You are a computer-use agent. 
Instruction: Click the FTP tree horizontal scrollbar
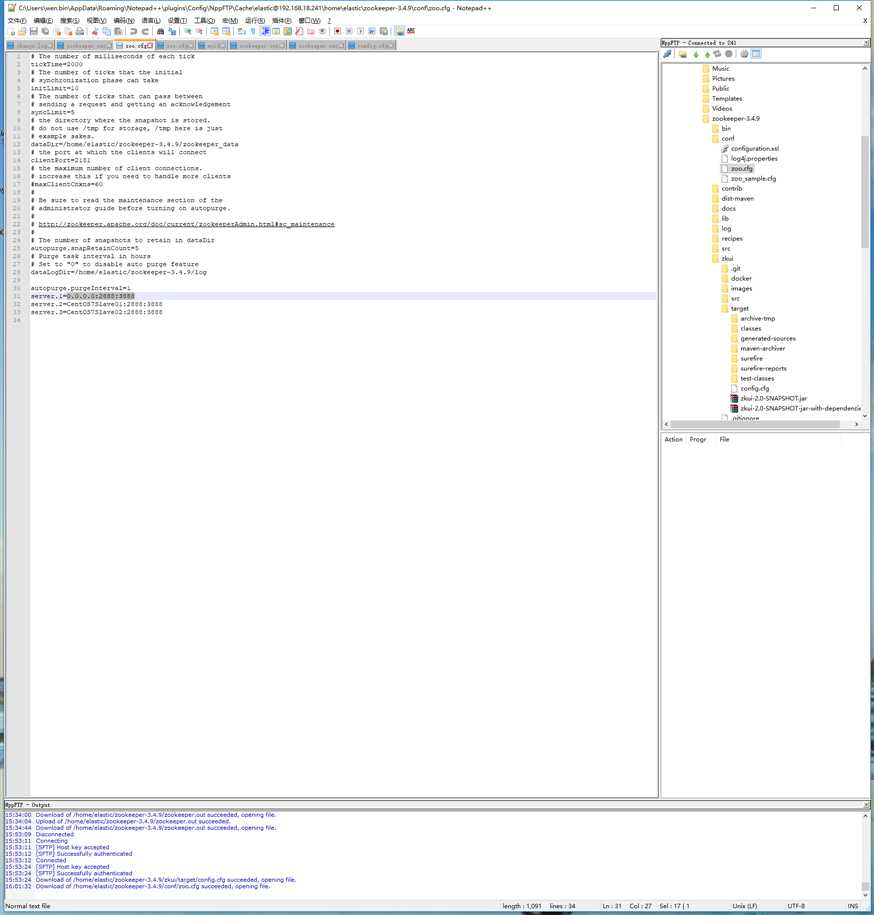tap(755, 424)
